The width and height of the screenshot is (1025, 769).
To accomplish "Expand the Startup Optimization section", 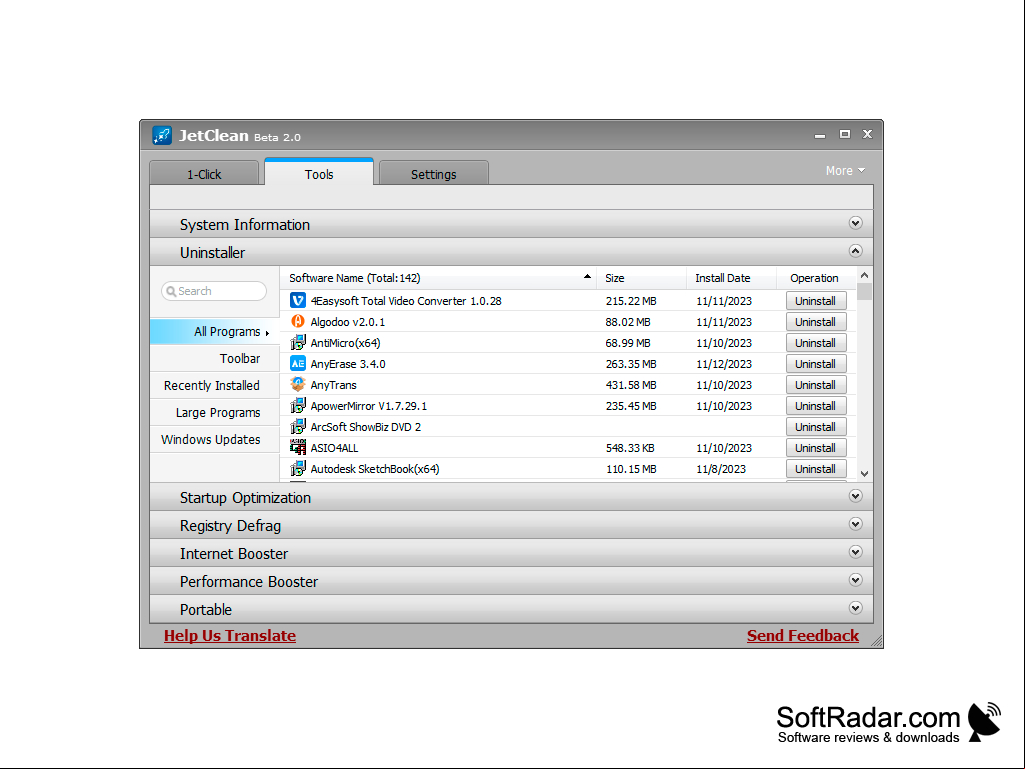I will (x=855, y=496).
